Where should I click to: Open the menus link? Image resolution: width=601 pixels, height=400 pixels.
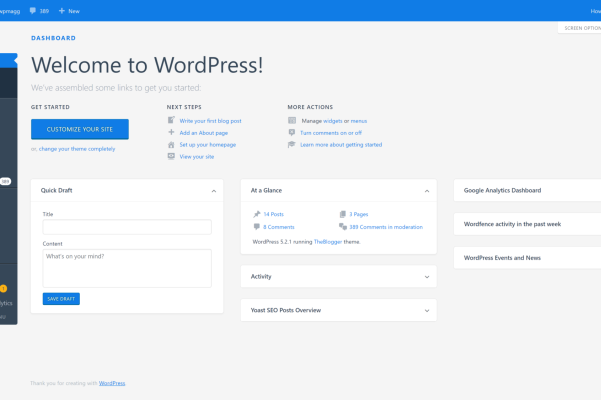pyautogui.click(x=359, y=121)
